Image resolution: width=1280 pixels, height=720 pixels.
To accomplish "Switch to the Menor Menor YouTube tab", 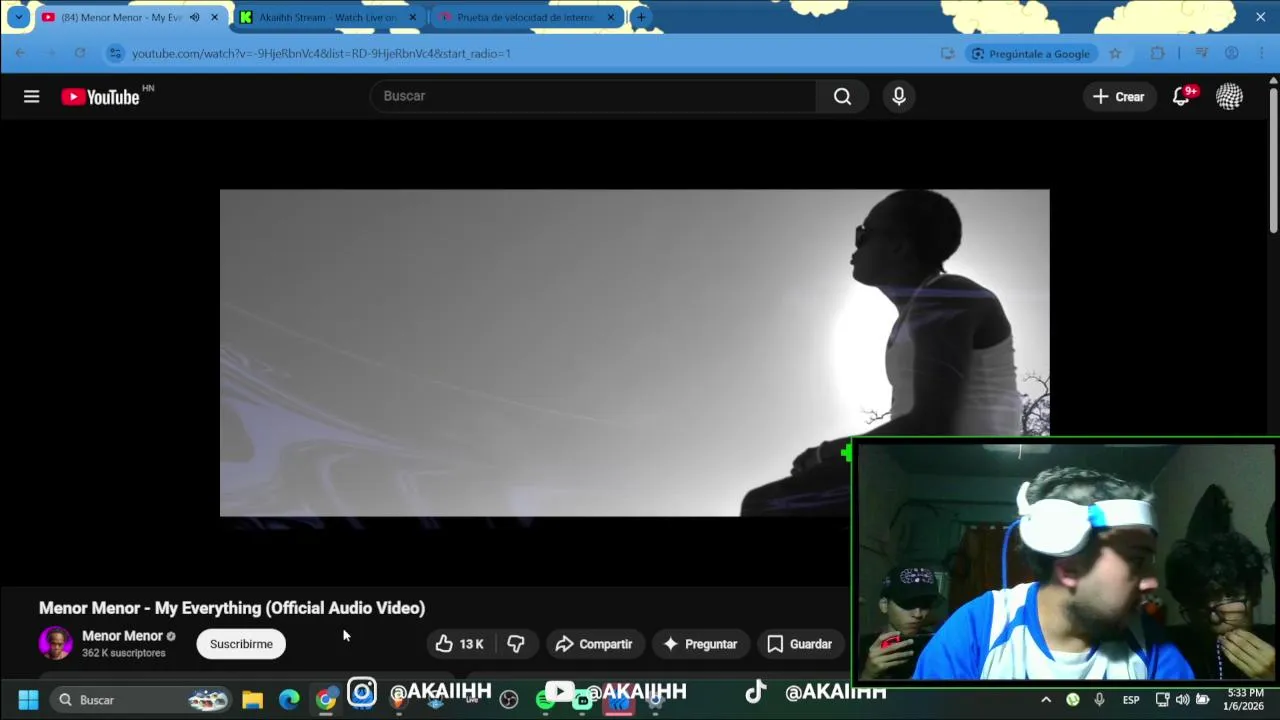I will click(x=120, y=17).
